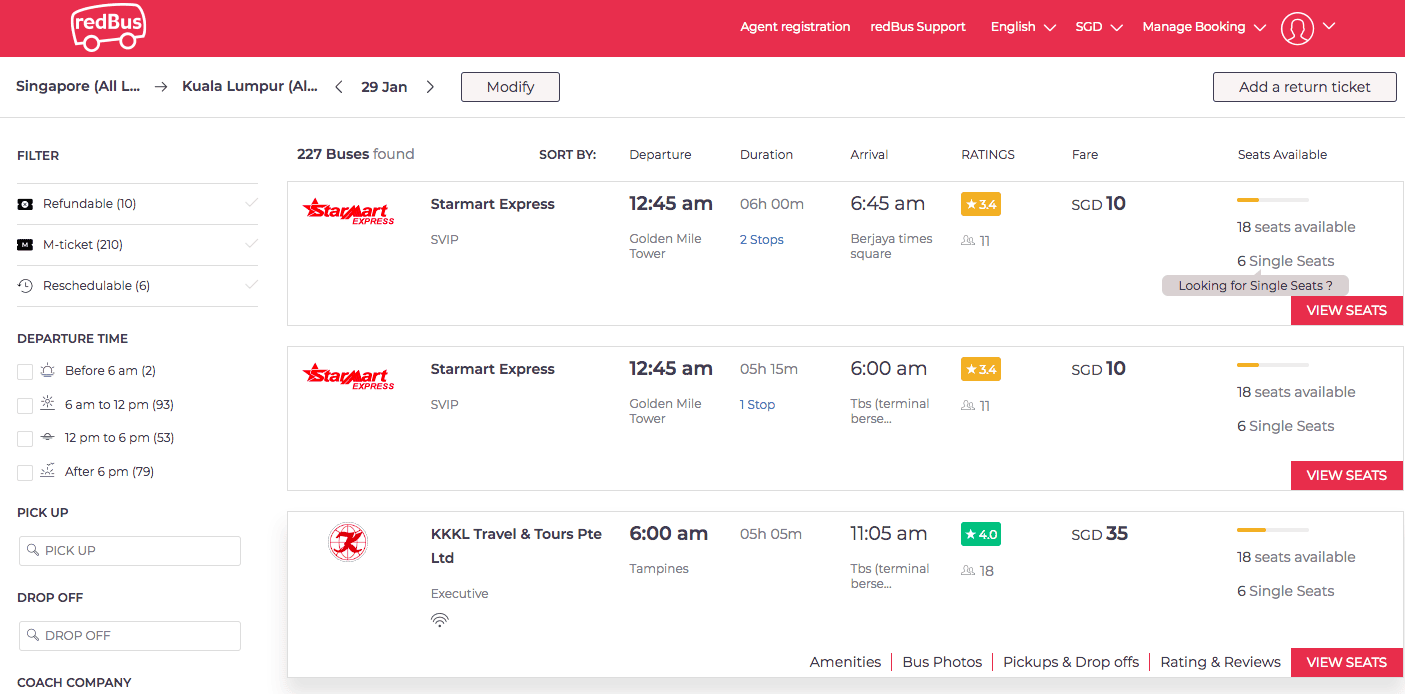The image size is (1405, 694).
Task: Click the After 6 pm sunset icon
Action: (x=48, y=471)
